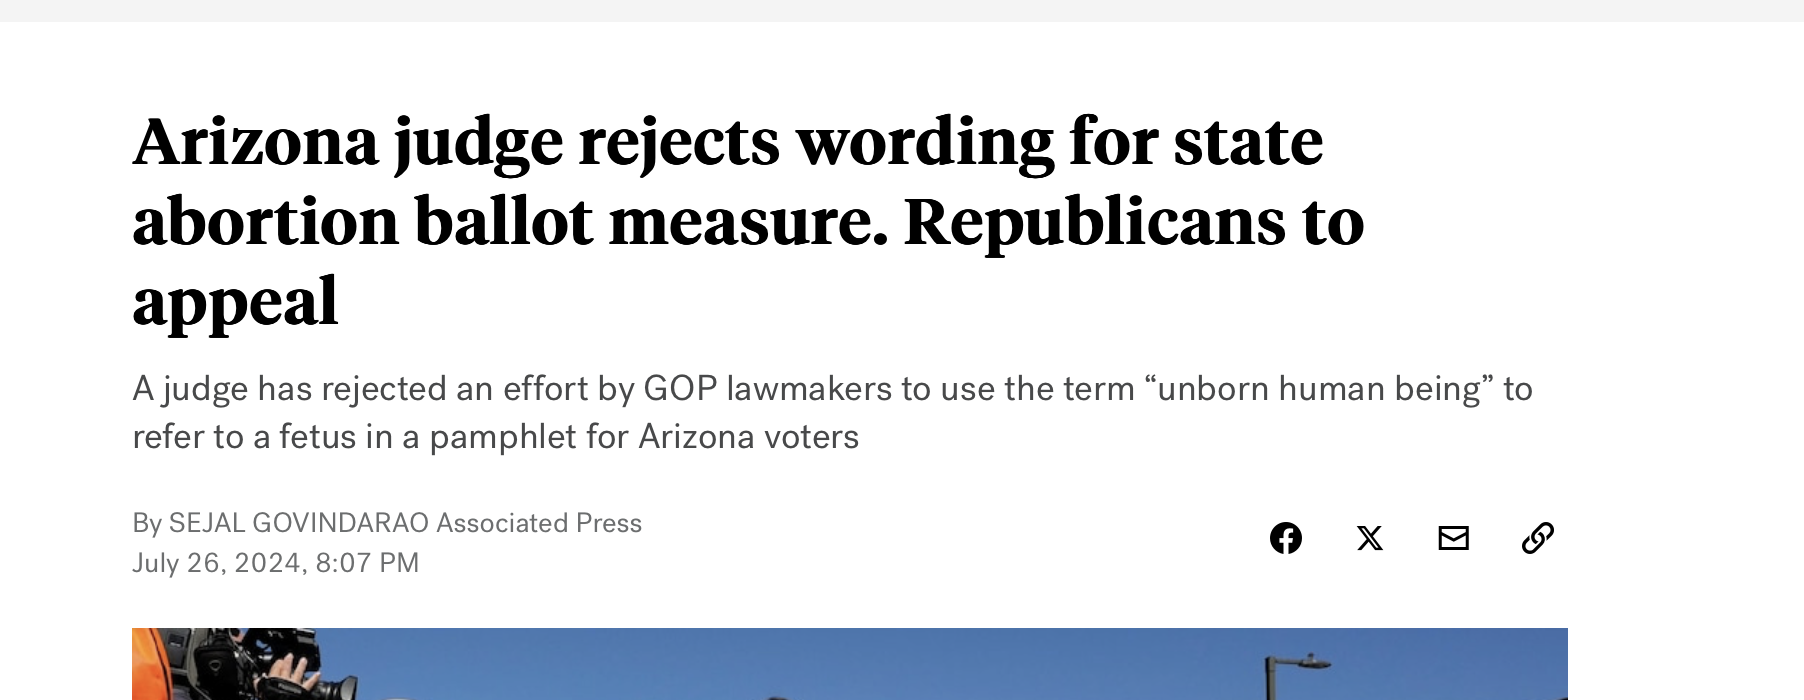Click author name SEJAL GOVINDARAO

(298, 523)
